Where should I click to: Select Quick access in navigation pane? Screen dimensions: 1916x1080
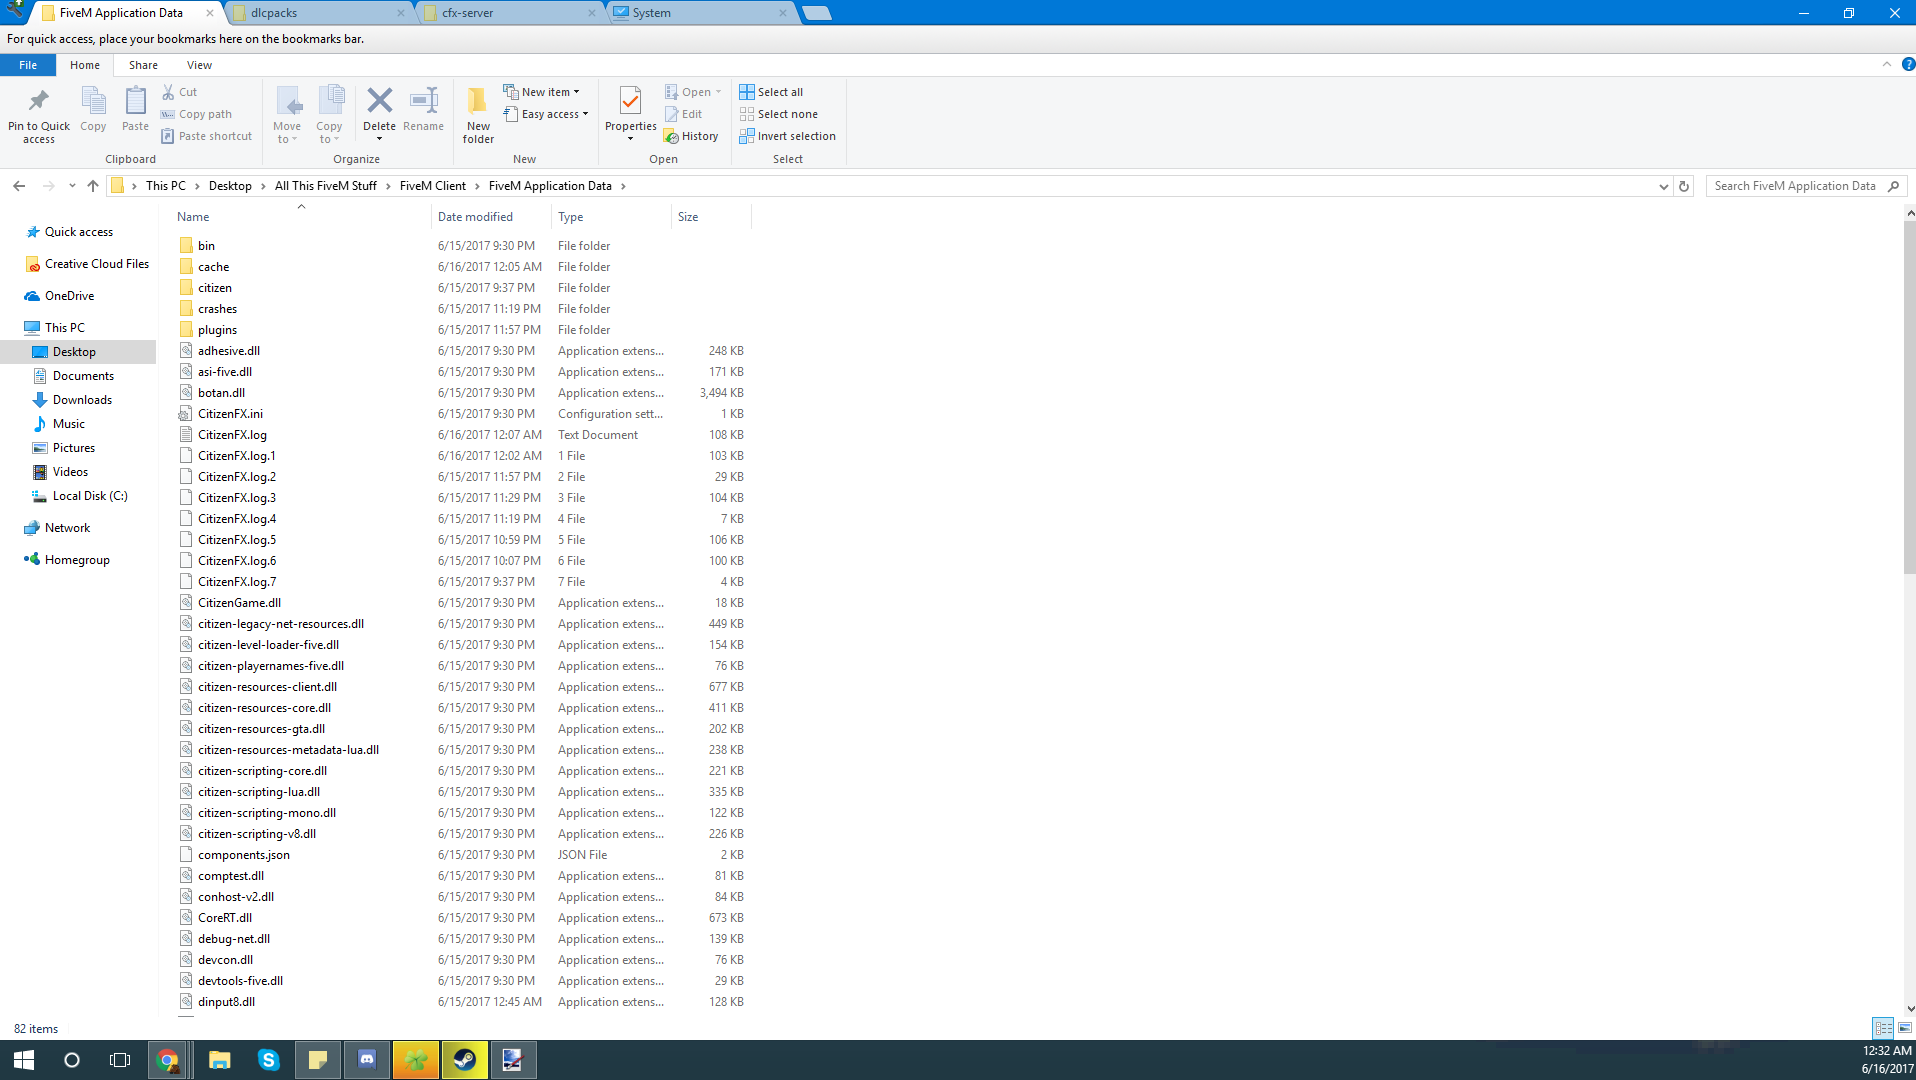[x=79, y=232]
